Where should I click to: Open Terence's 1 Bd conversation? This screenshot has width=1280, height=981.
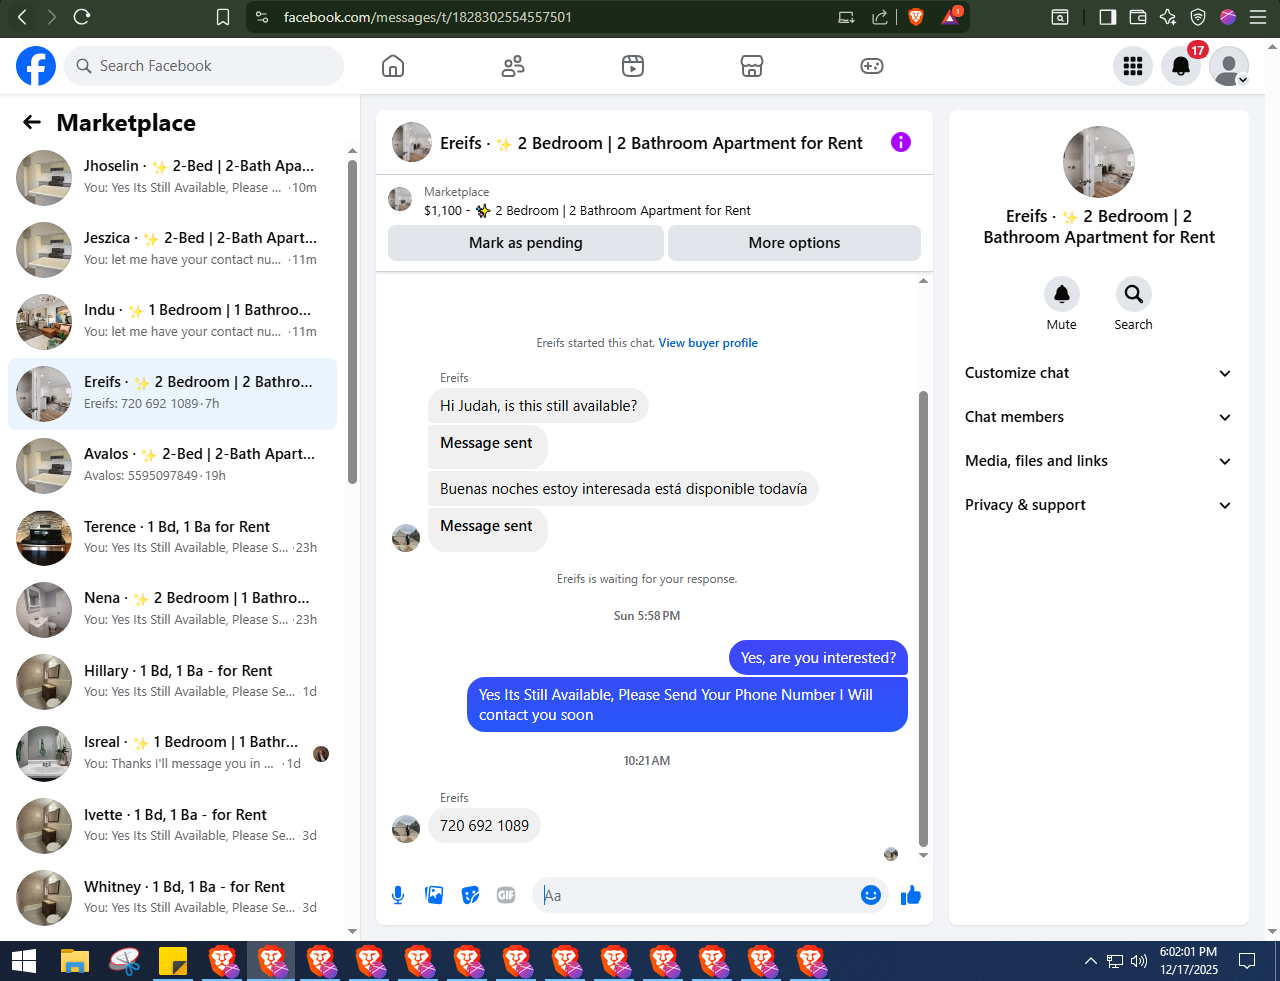pos(172,538)
